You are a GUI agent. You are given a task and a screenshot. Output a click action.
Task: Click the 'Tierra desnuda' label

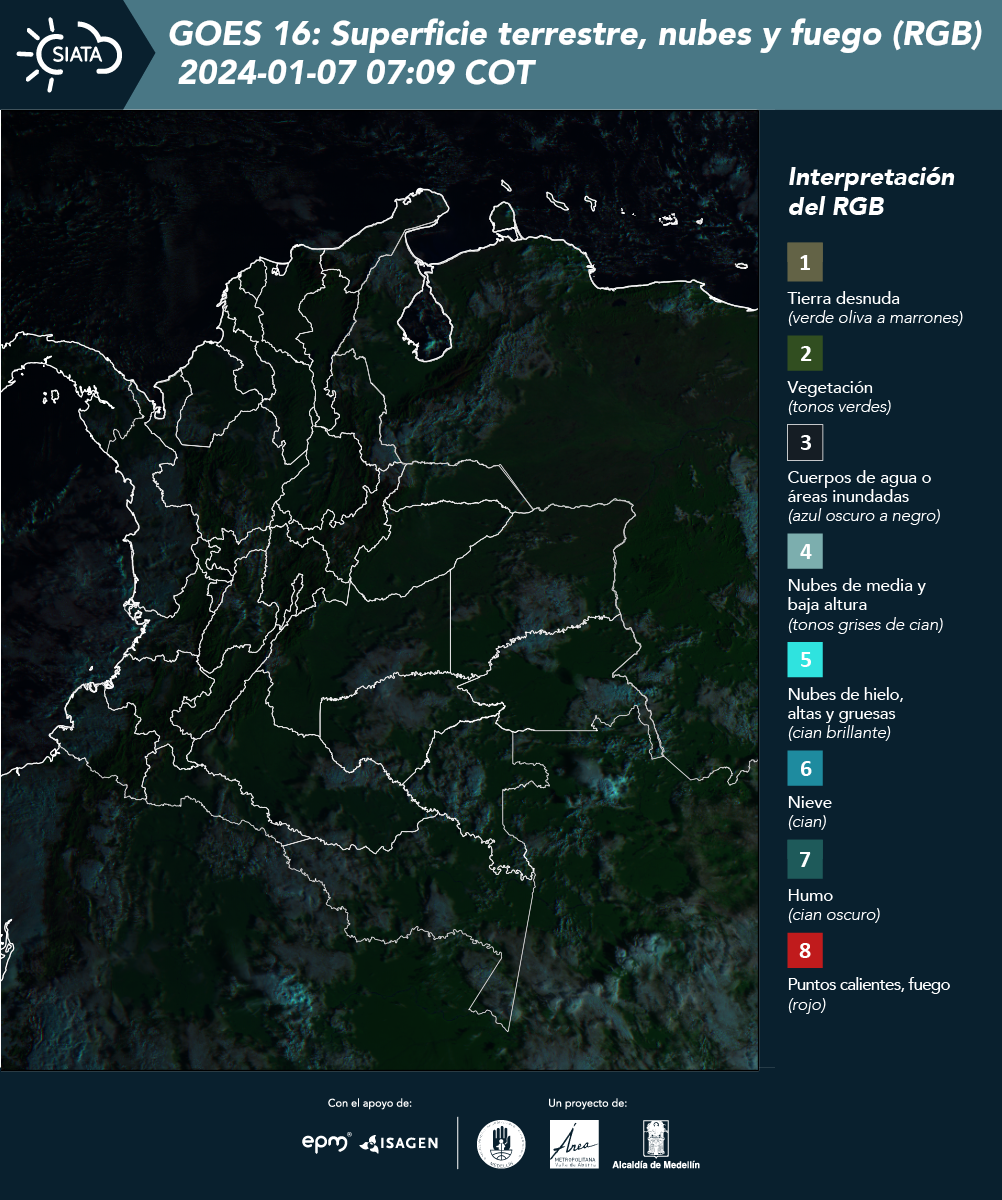tap(844, 298)
